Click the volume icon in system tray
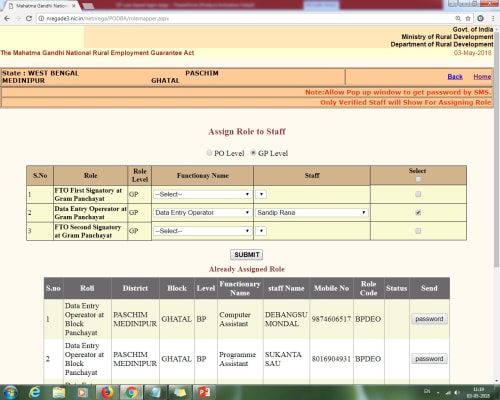 (x=457, y=393)
